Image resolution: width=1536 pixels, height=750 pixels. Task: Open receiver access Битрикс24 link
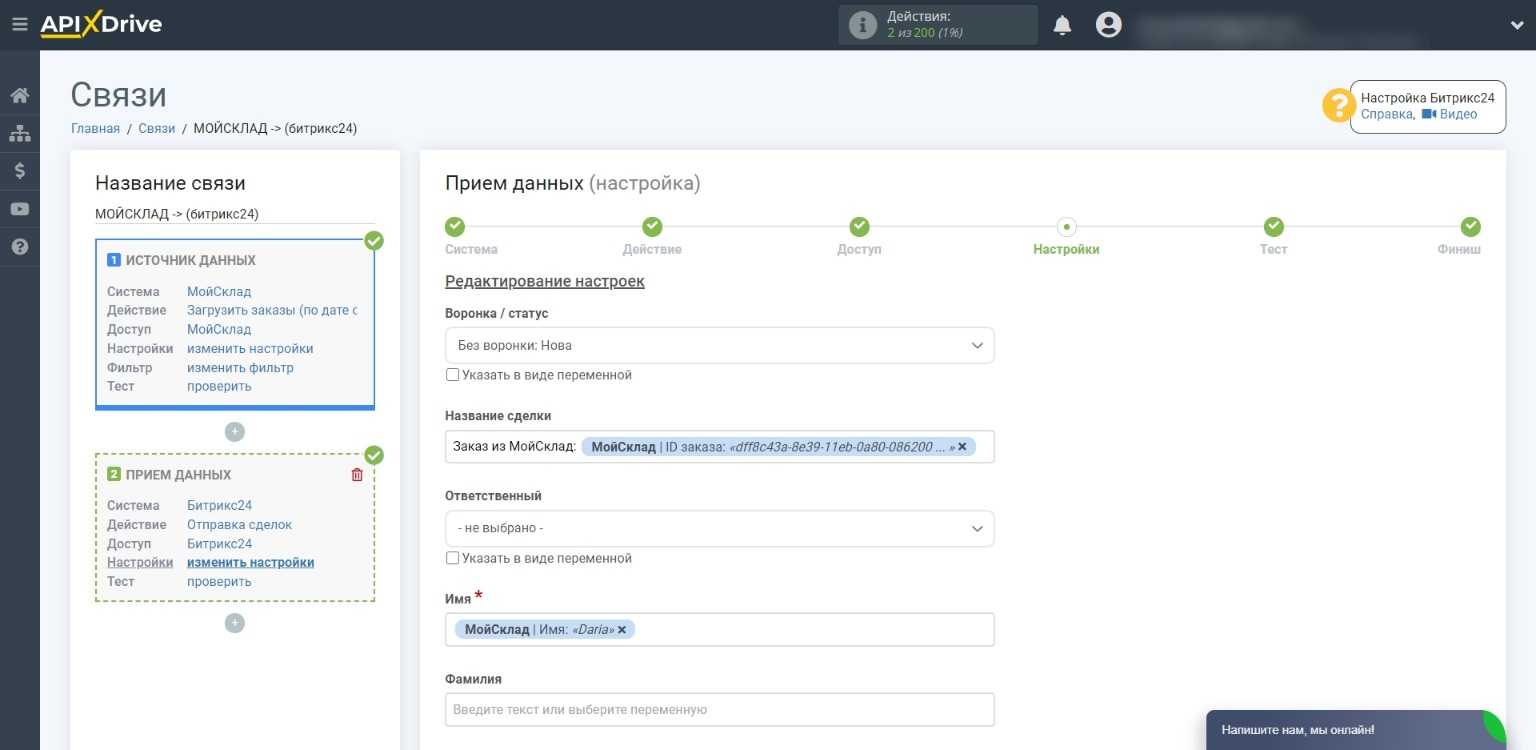219,544
